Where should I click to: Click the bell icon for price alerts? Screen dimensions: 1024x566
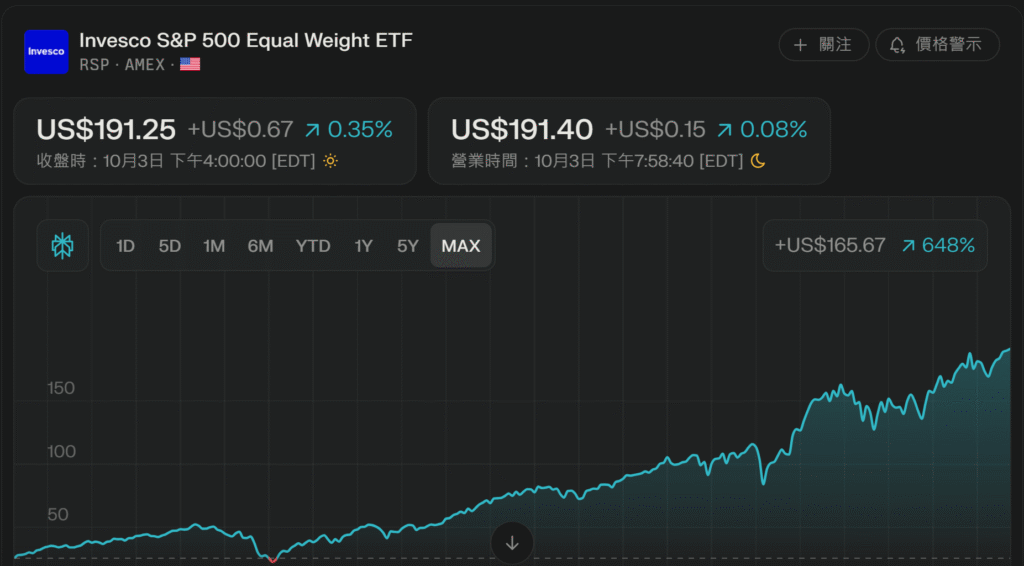(897, 45)
